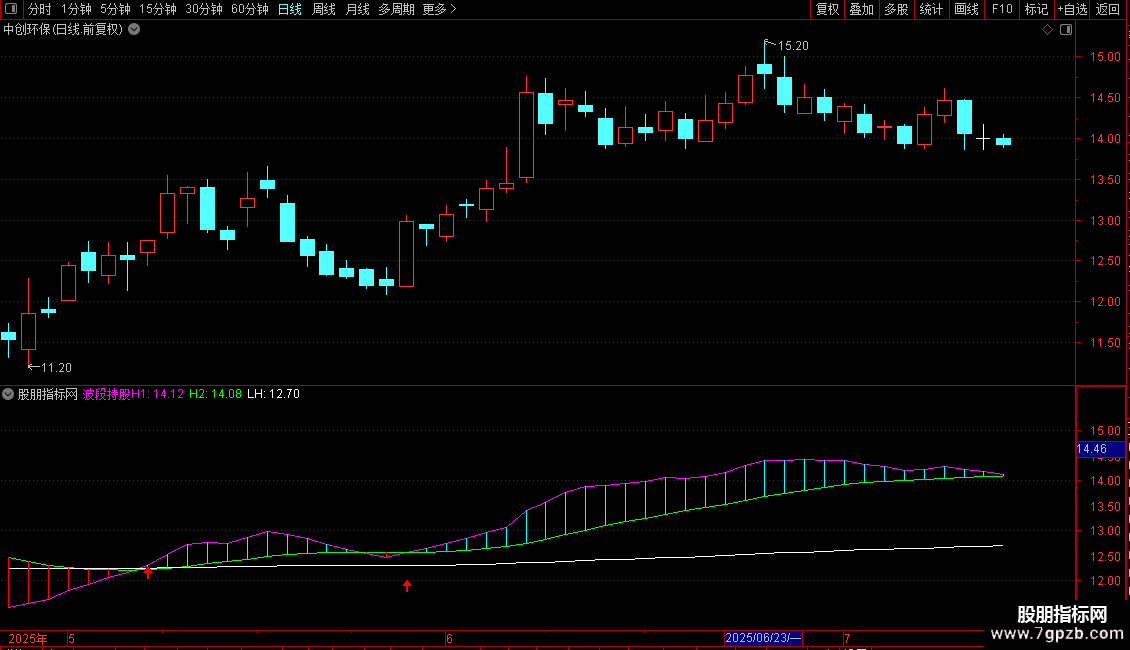Toggle the left sidebar panel icon
1130x650 pixels.
[x=11, y=9]
